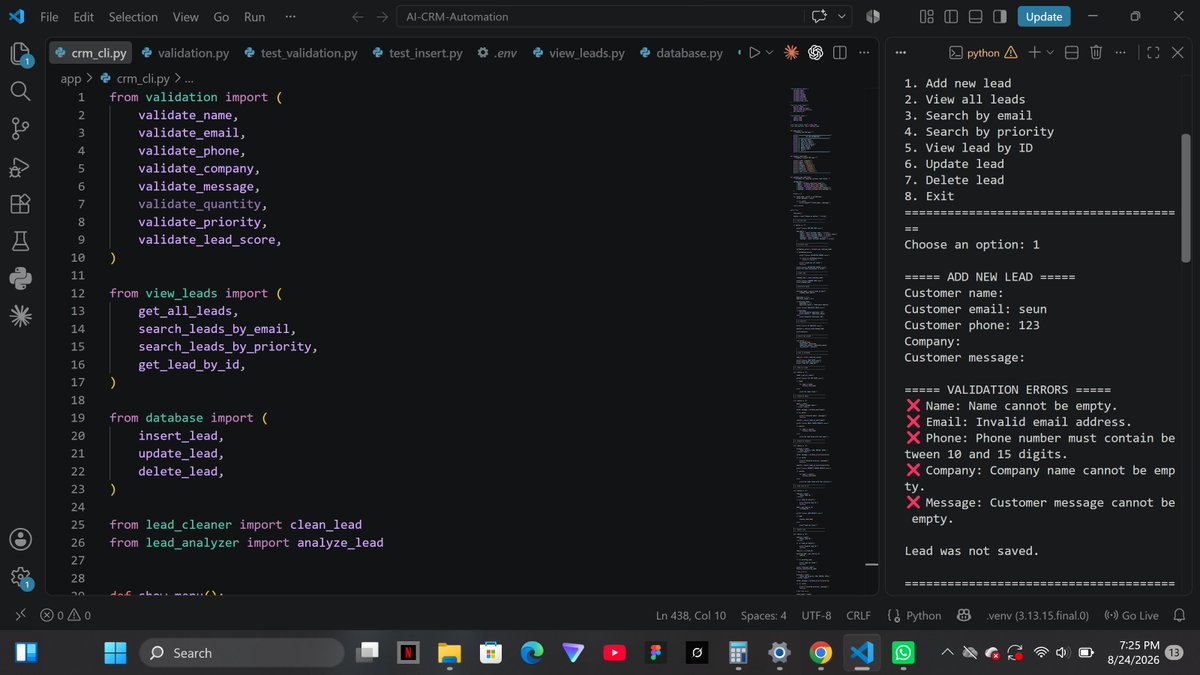The image size is (1200, 675).
Task: Maximize the terminal panel size
Action: (1153, 53)
